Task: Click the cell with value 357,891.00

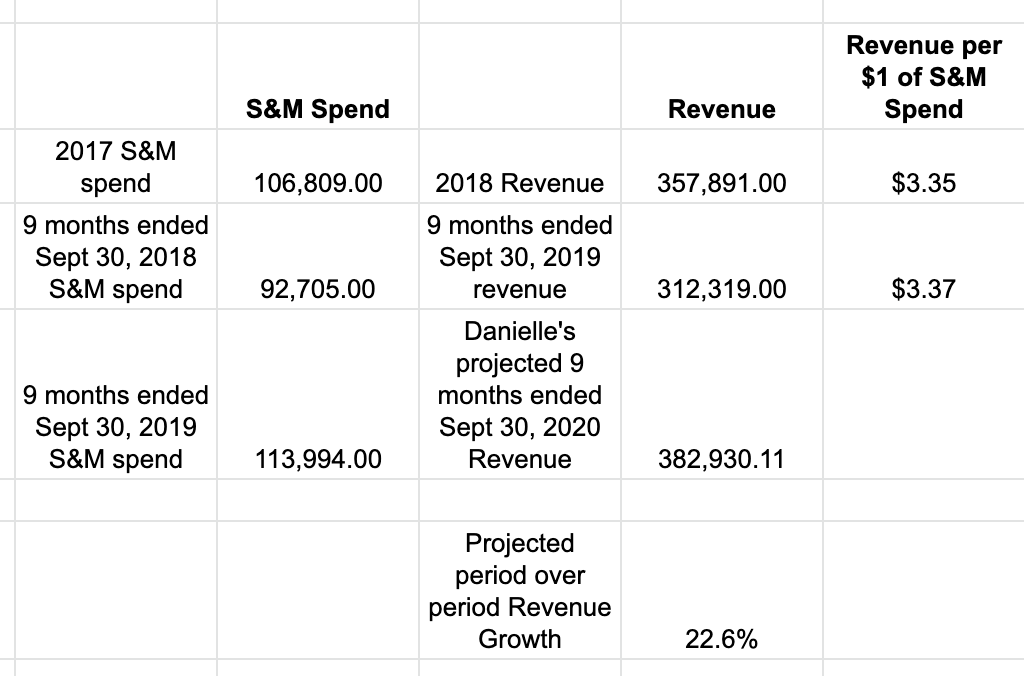Action: pos(722,167)
